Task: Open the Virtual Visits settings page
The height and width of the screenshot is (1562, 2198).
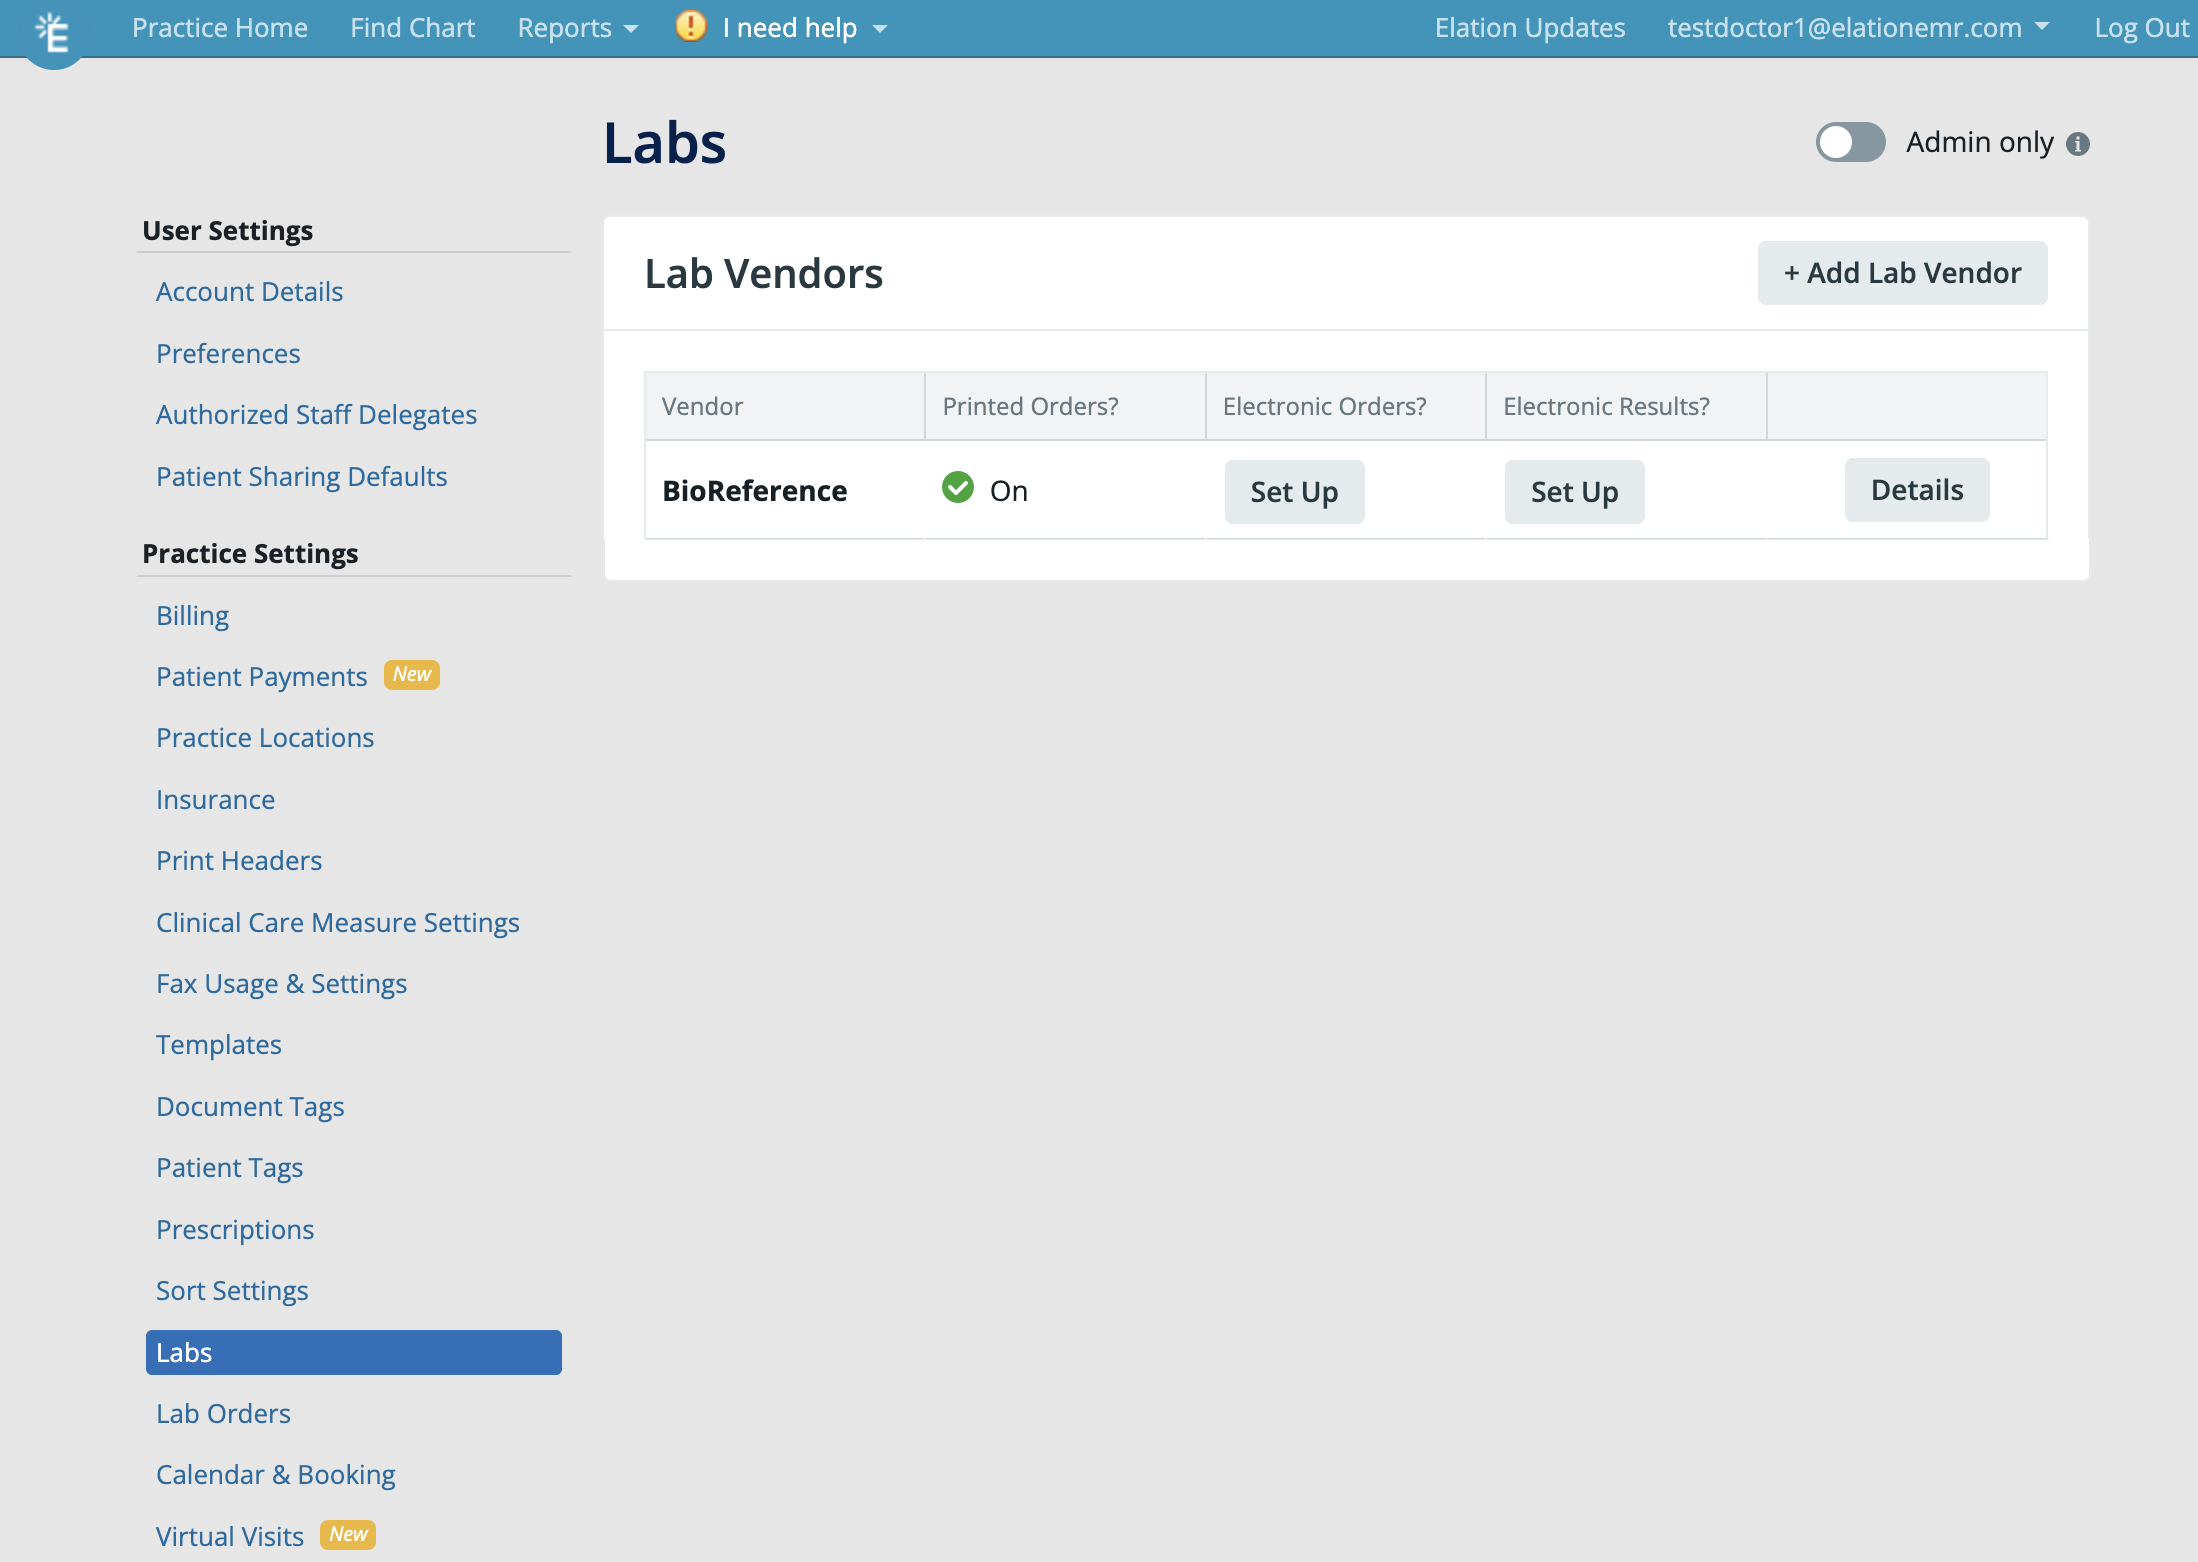Action: tap(229, 1536)
